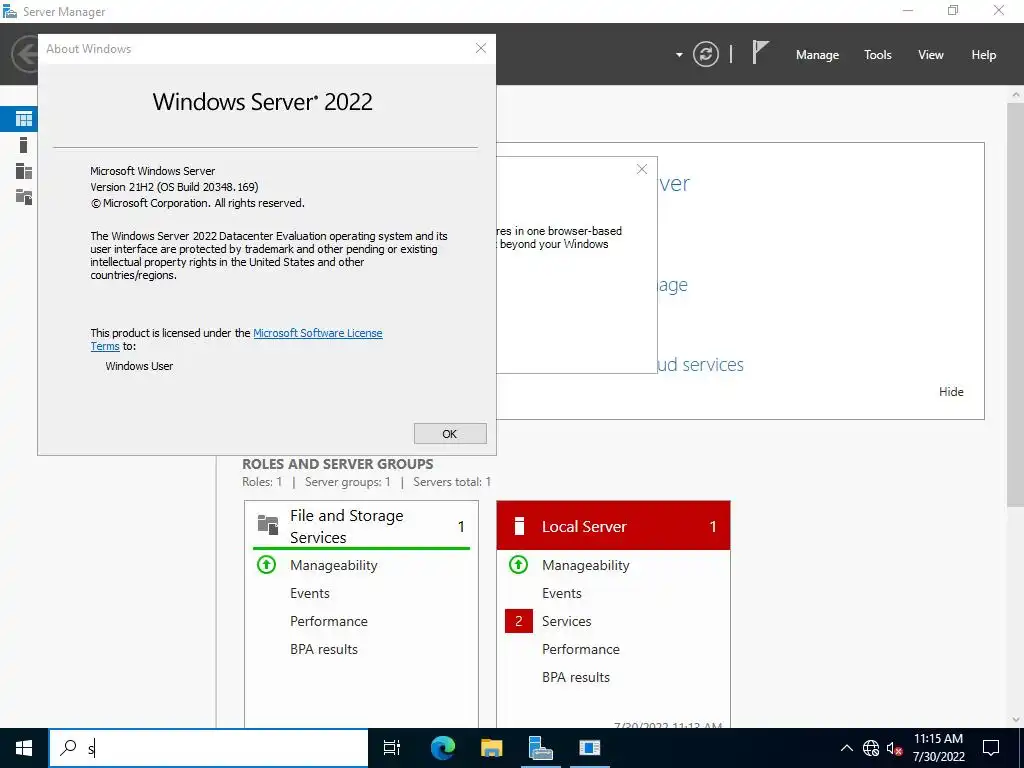Open the clock showing 11:15 AM

coord(938,748)
